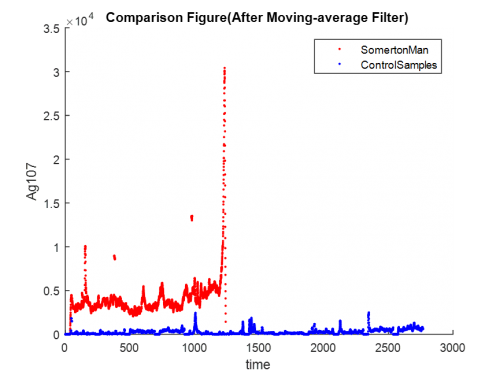Pick the red peak at 10000 near time 150
Viewport: 500px width, 375px height.
(x=85, y=247)
